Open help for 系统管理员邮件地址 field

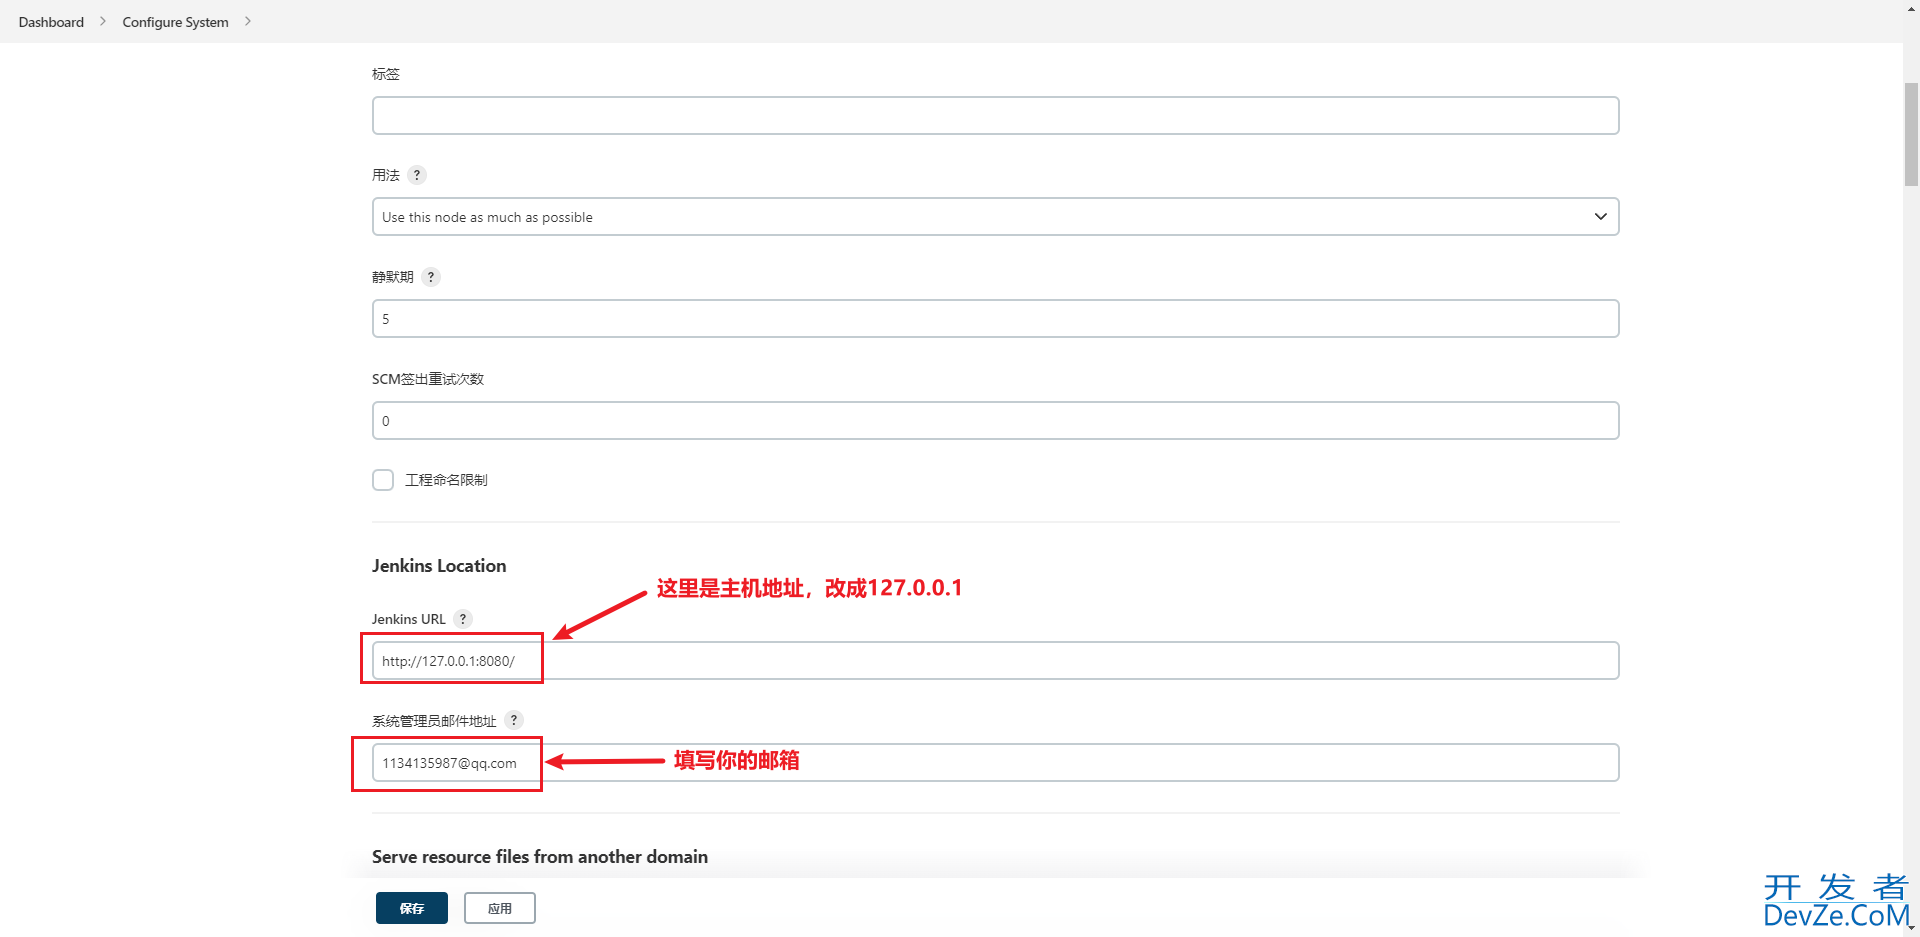(514, 720)
